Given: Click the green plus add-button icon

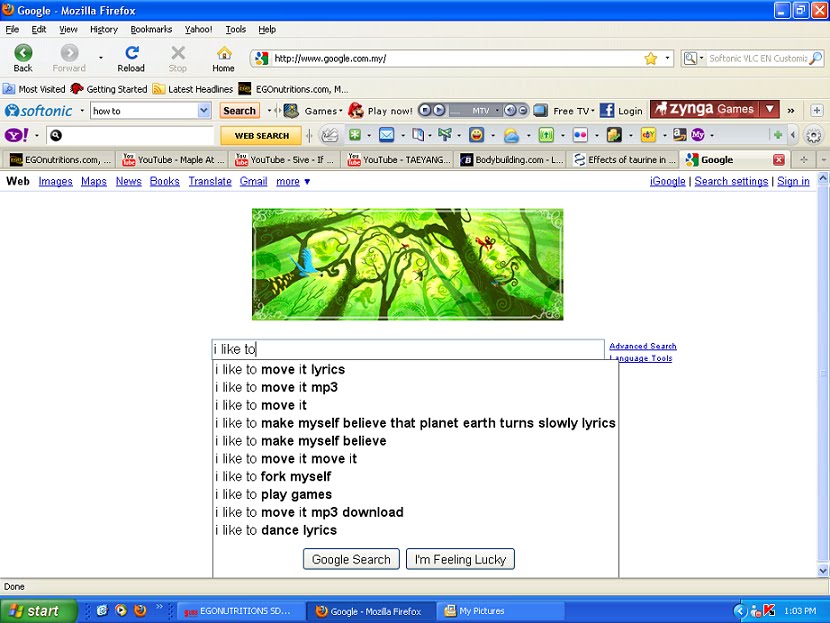Looking at the screenshot, I should click(x=778, y=136).
